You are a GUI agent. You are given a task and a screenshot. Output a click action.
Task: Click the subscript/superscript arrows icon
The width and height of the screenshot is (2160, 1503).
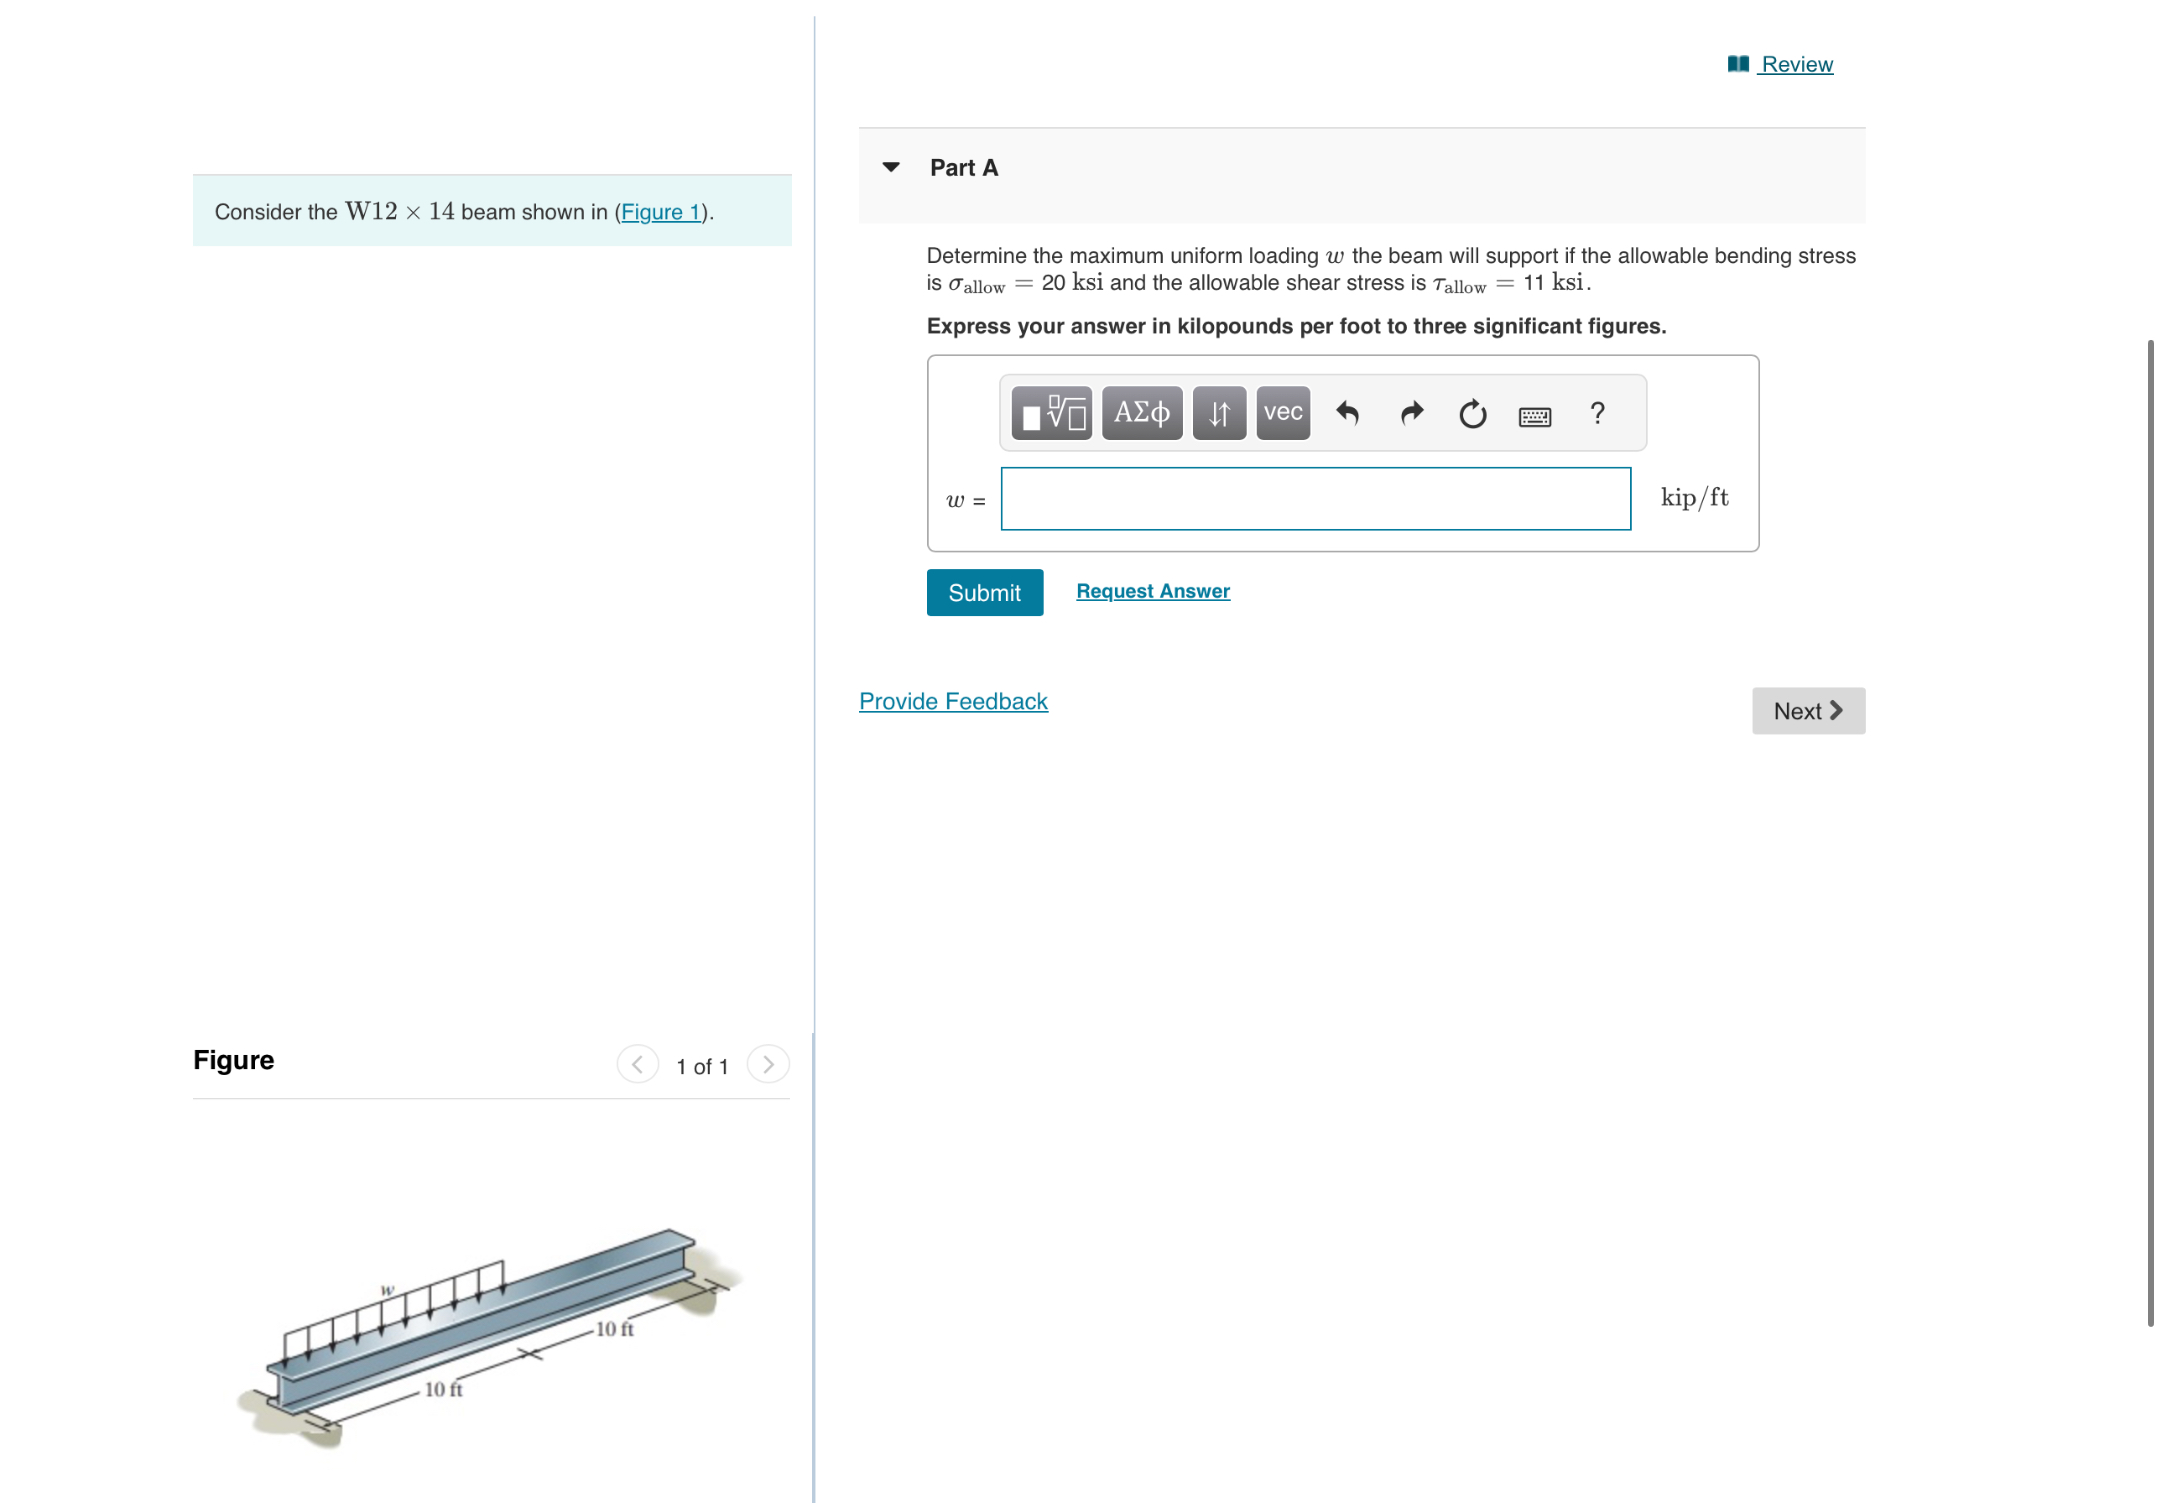[x=1218, y=412]
